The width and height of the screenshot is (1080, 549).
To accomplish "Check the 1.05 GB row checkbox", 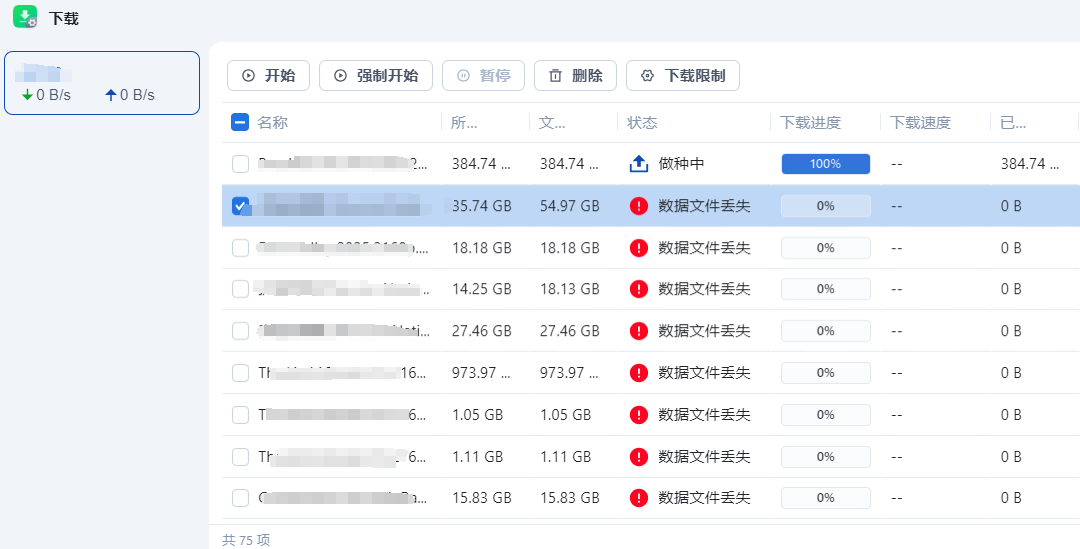I will point(240,415).
